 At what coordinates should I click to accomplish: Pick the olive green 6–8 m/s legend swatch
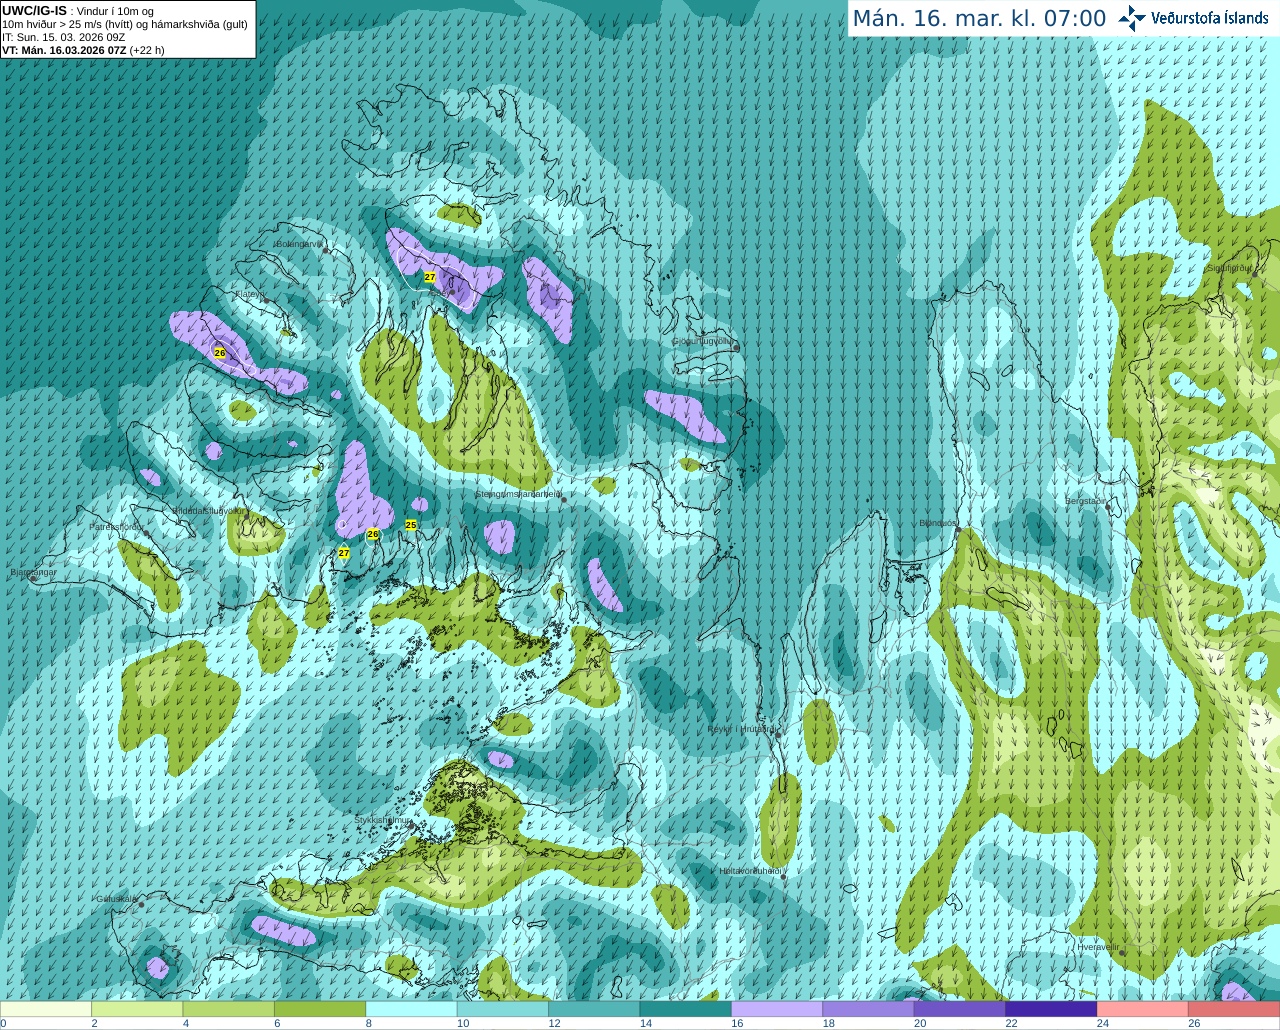point(320,1009)
